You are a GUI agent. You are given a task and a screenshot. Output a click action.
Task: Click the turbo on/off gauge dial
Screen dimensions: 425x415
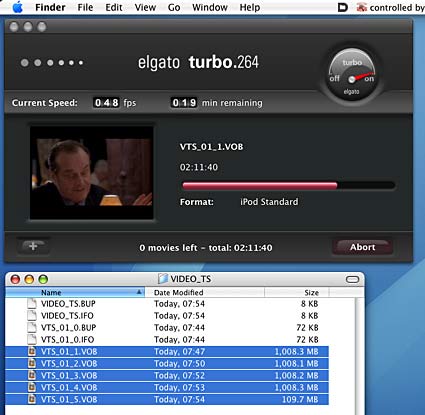pos(352,75)
